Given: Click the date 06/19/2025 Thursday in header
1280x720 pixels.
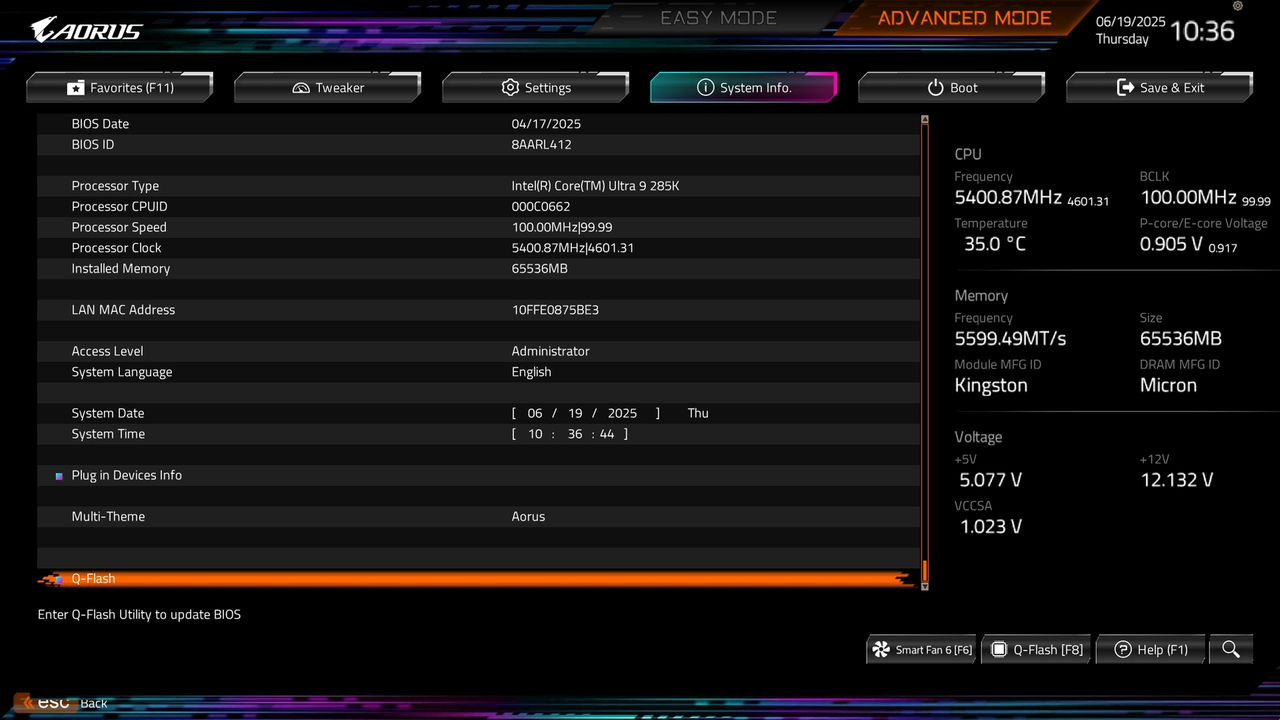Looking at the screenshot, I should coord(1130,30).
